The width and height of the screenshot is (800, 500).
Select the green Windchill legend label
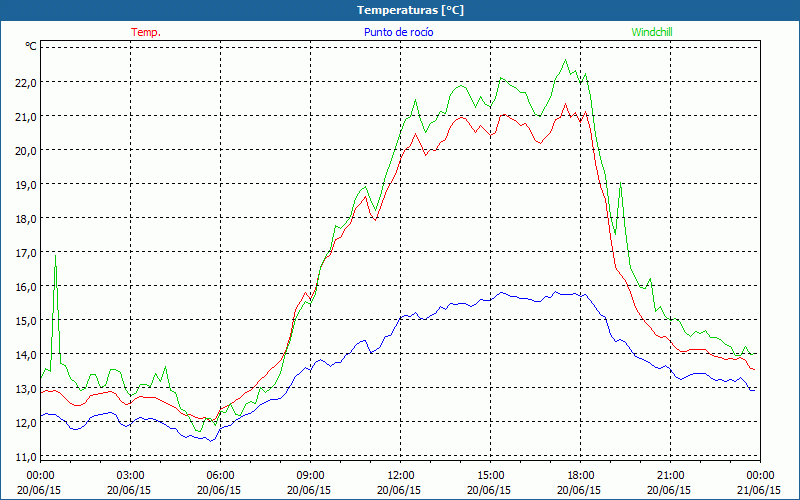click(x=653, y=32)
